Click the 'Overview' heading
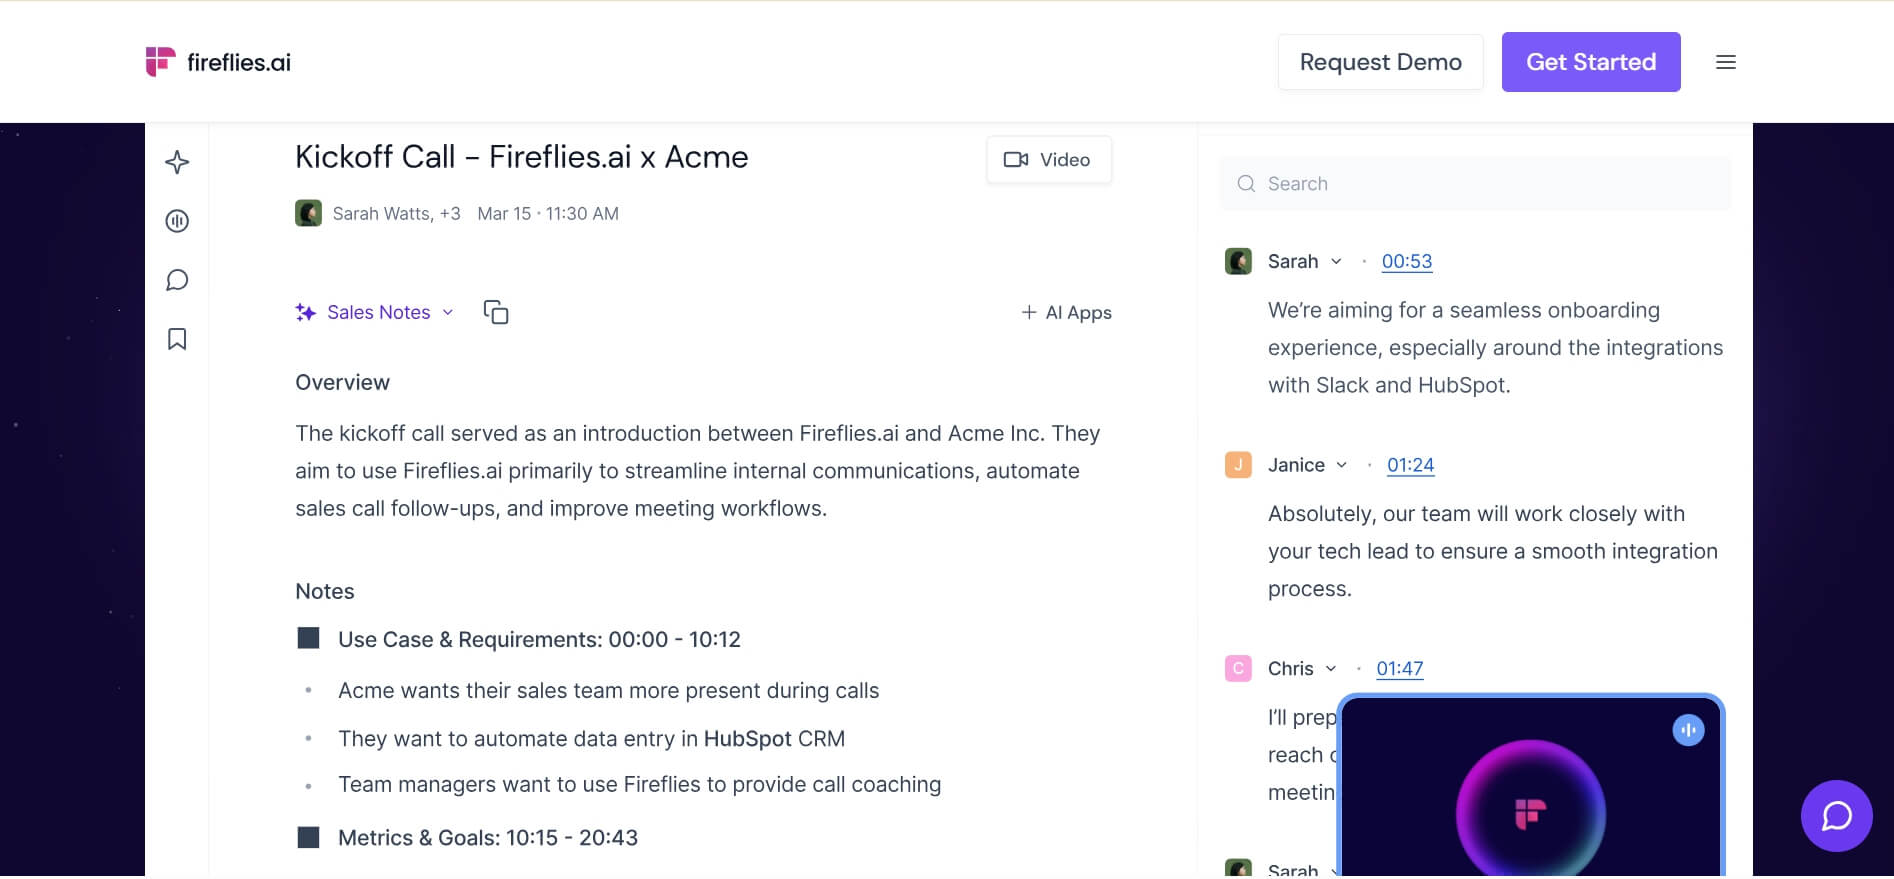 click(x=342, y=383)
